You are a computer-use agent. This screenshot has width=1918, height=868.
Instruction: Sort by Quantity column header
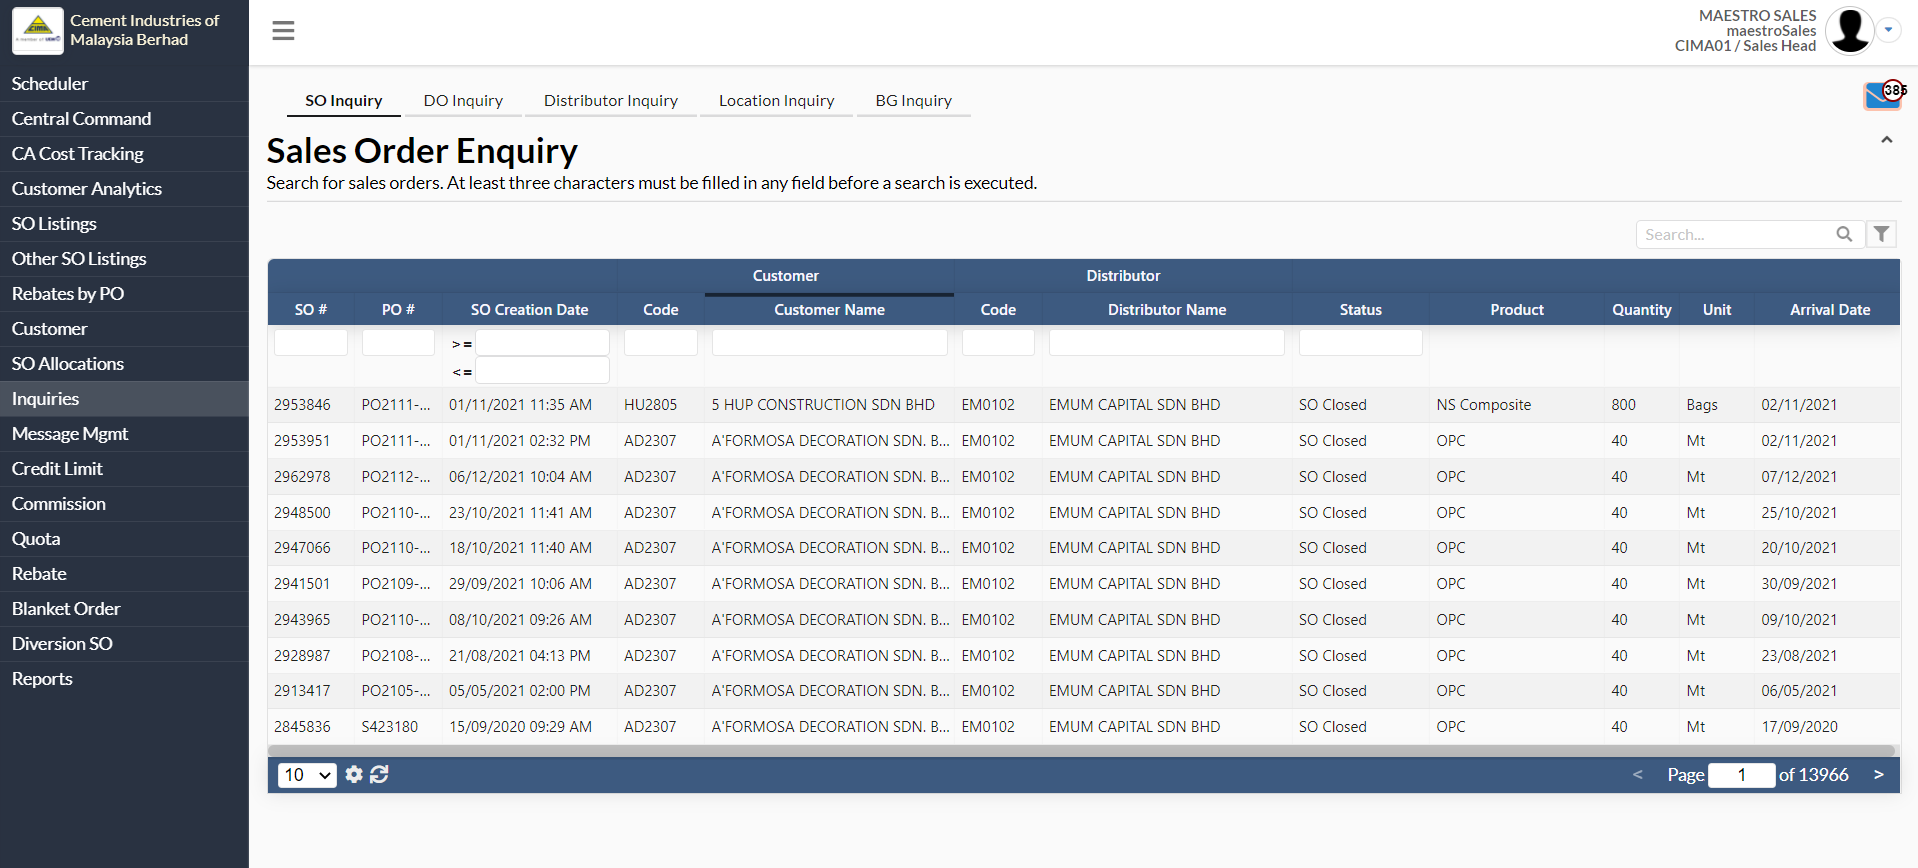tap(1641, 310)
